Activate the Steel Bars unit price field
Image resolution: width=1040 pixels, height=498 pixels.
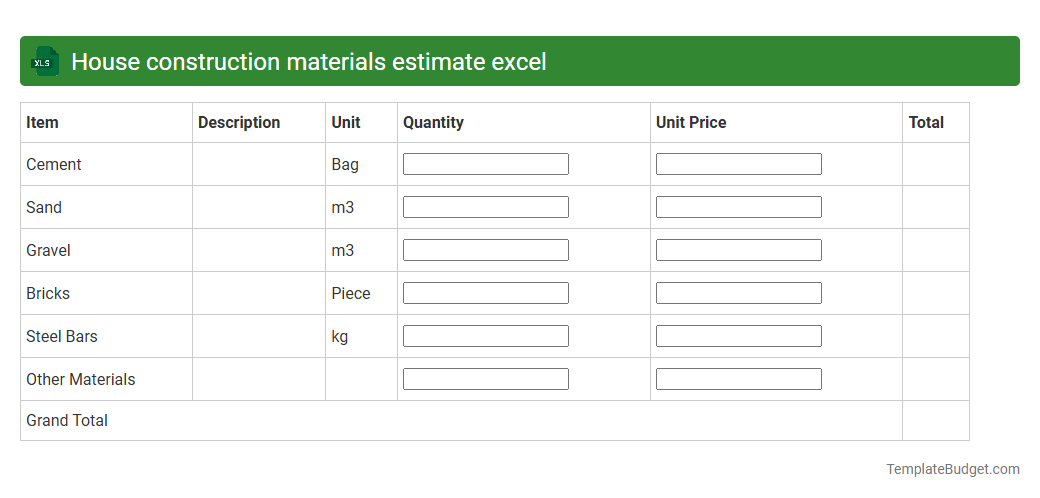(x=738, y=336)
